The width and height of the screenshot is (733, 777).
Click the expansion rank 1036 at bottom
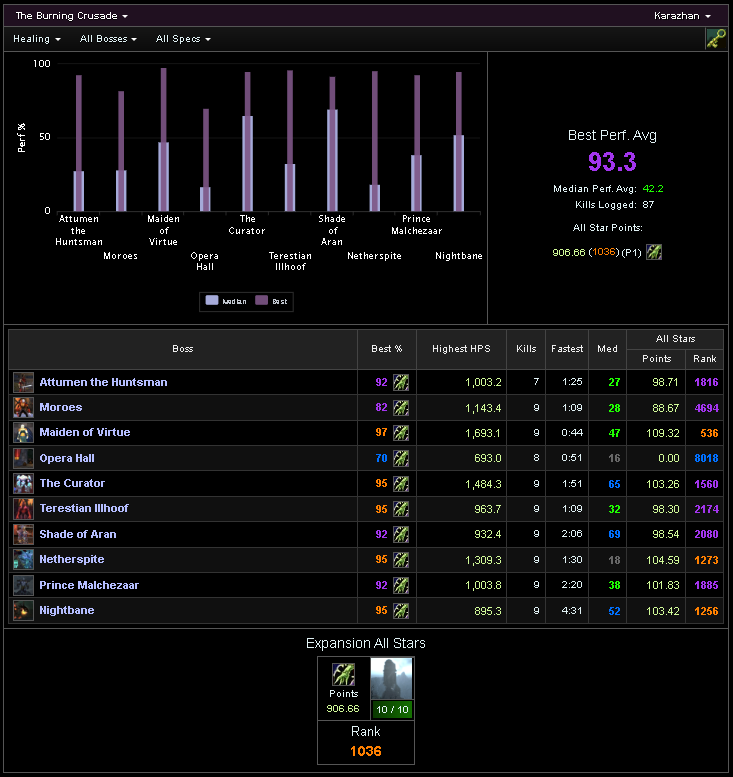pyautogui.click(x=366, y=751)
